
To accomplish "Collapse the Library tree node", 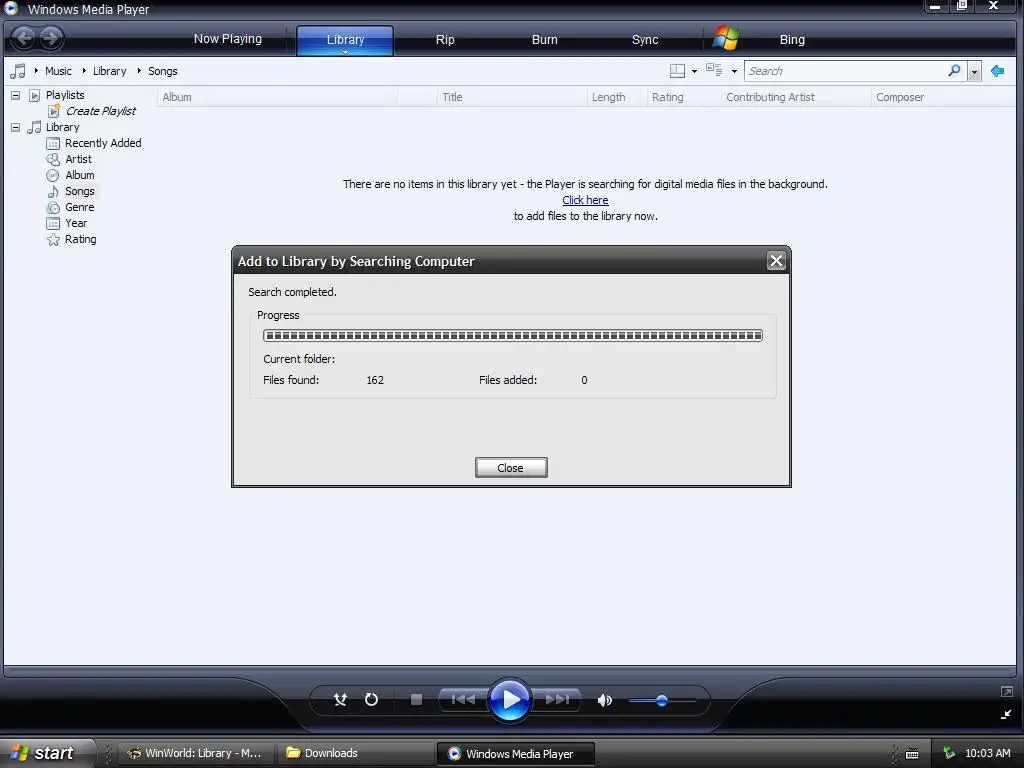I will pos(15,127).
